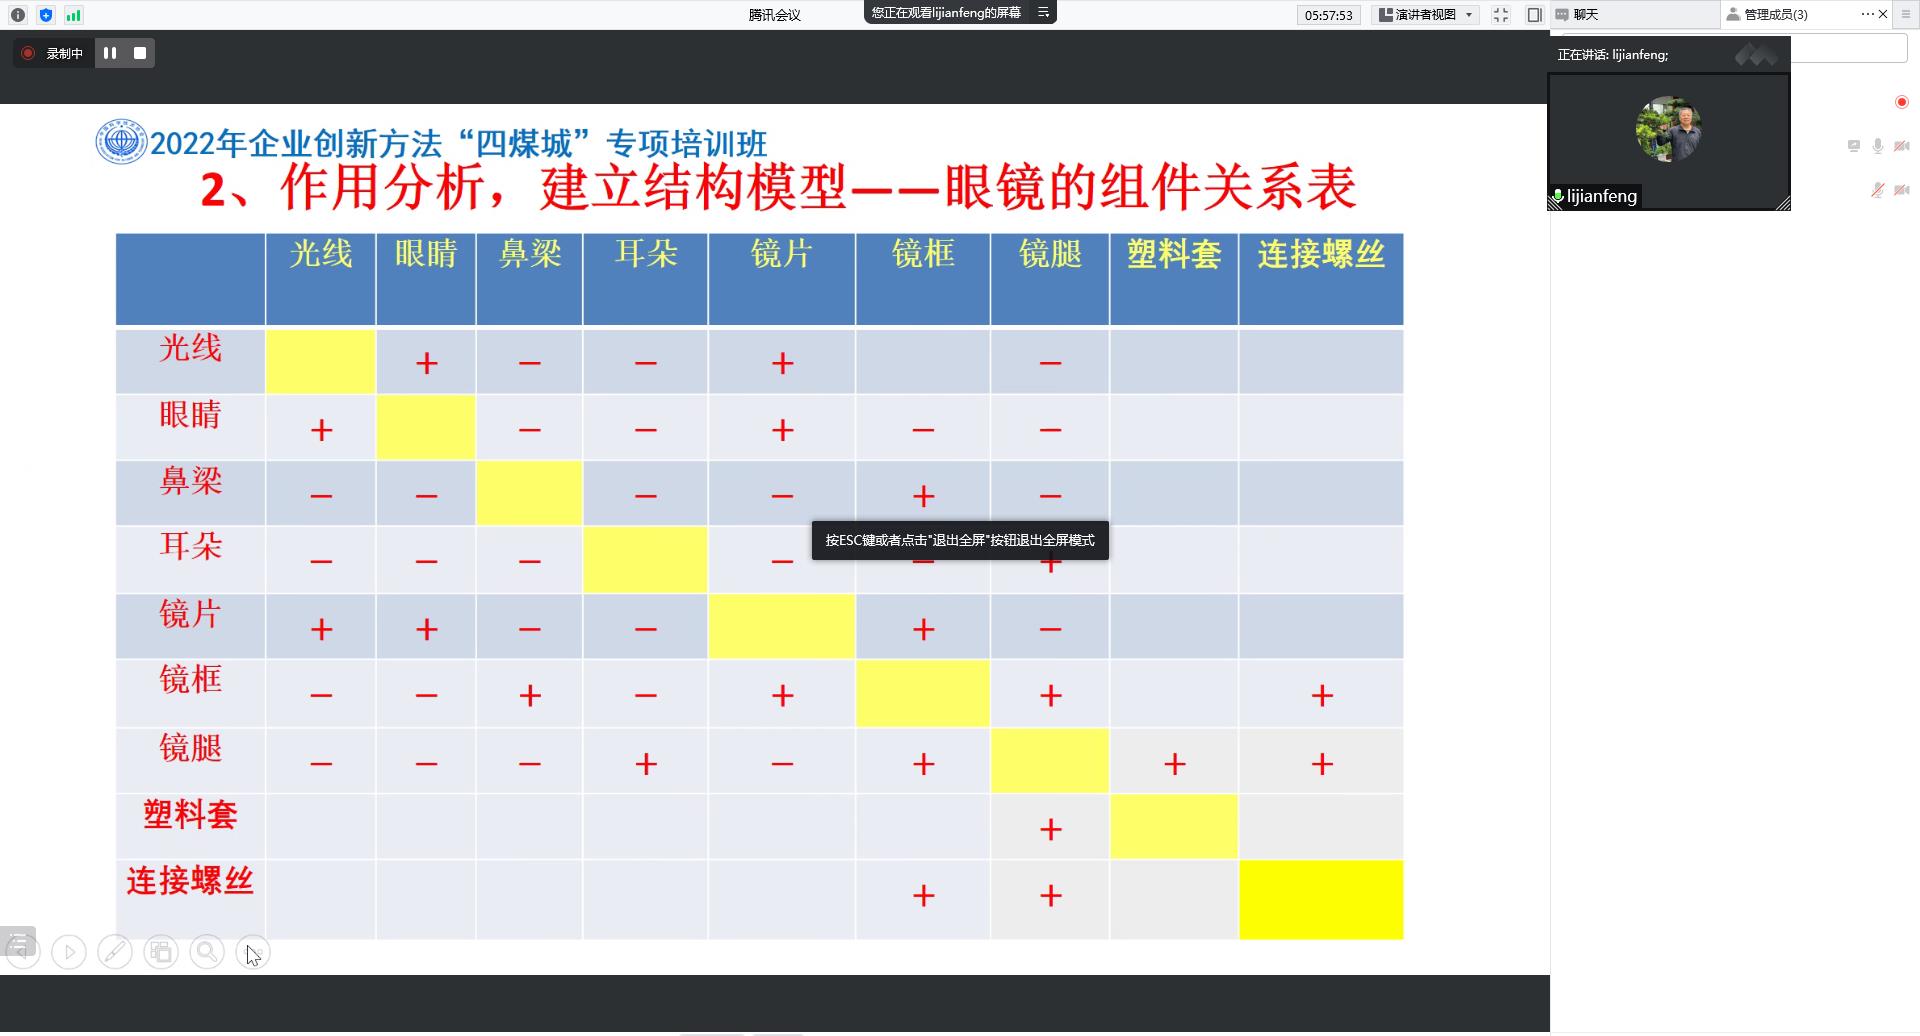The height and width of the screenshot is (1036, 1920).
Task: Stop the meeting recording
Action: pyautogui.click(x=140, y=53)
